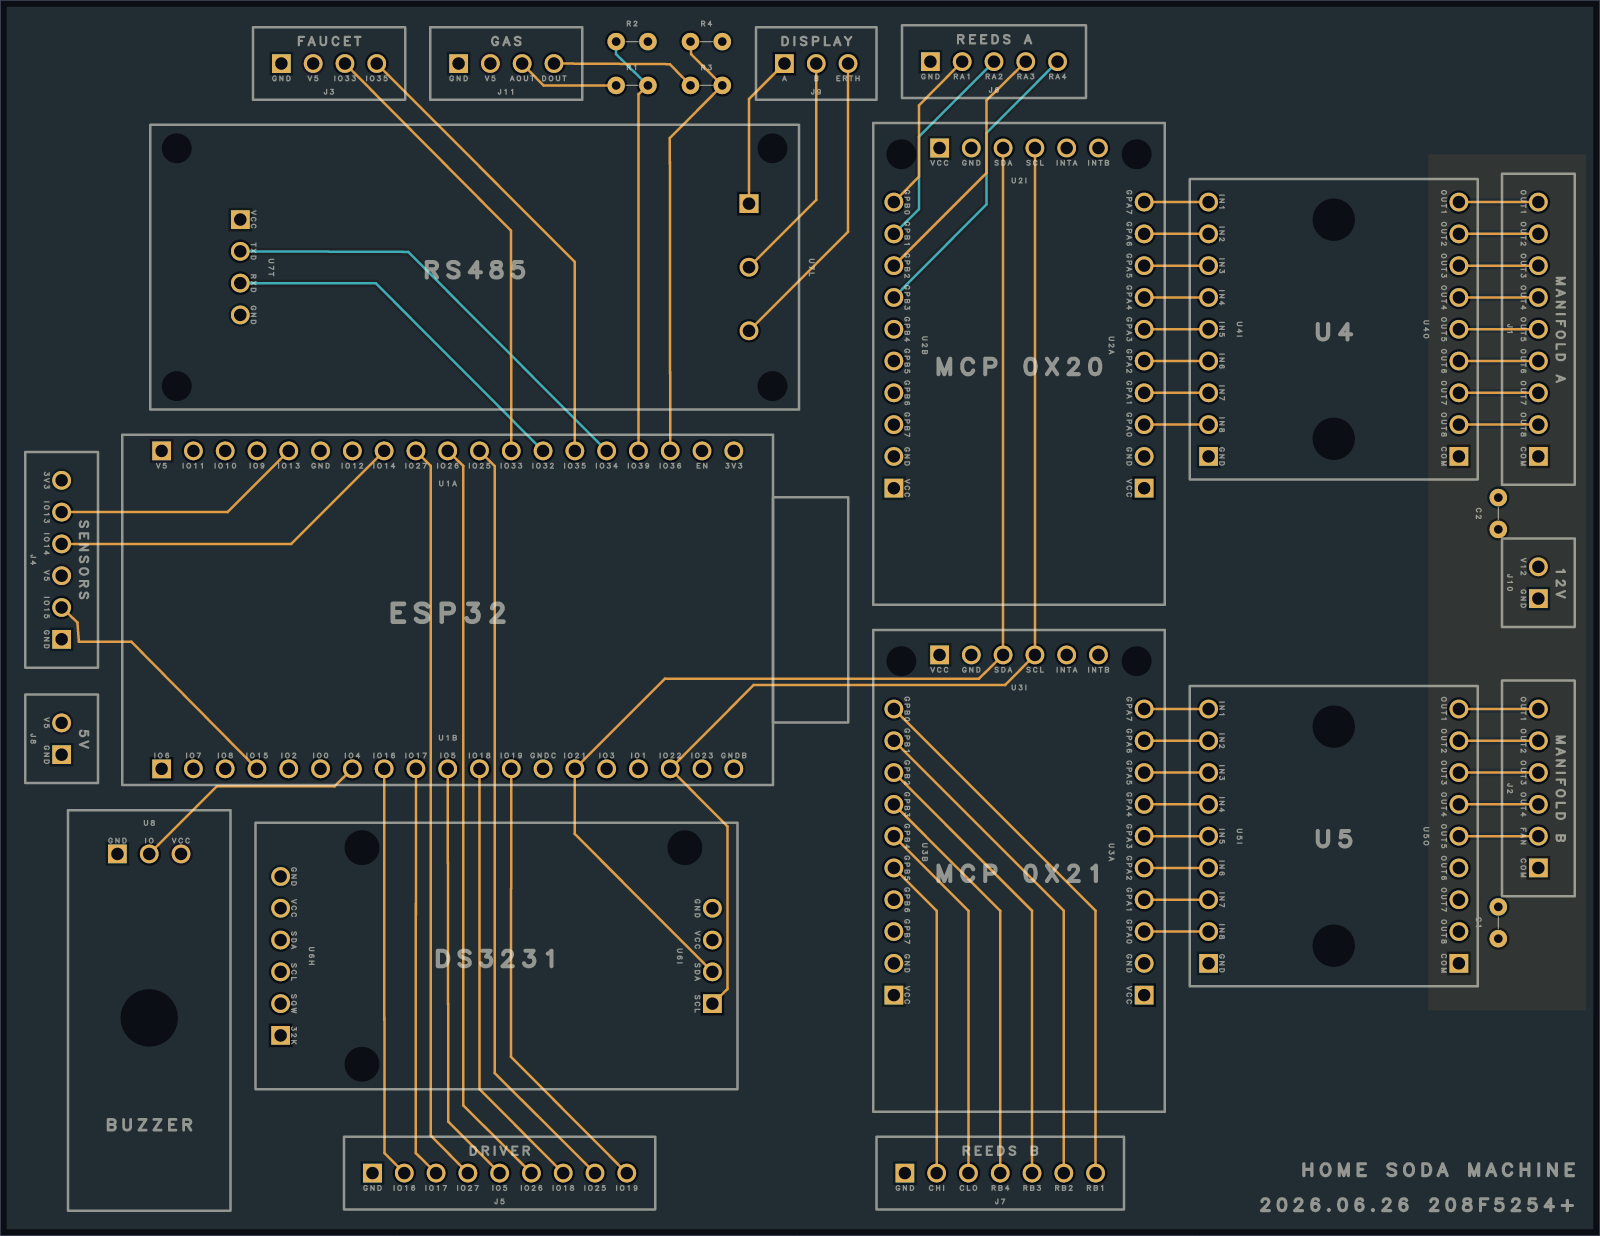Select the GNDB pad on ESP32 bottom row
The image size is (1600, 1236).
click(x=734, y=769)
